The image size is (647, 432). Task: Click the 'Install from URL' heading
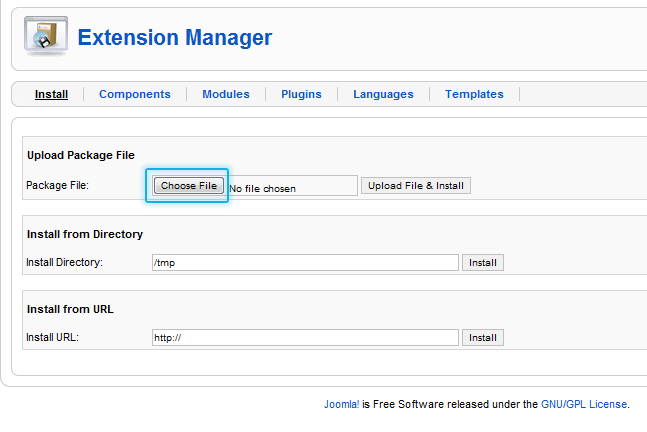[x=70, y=309]
